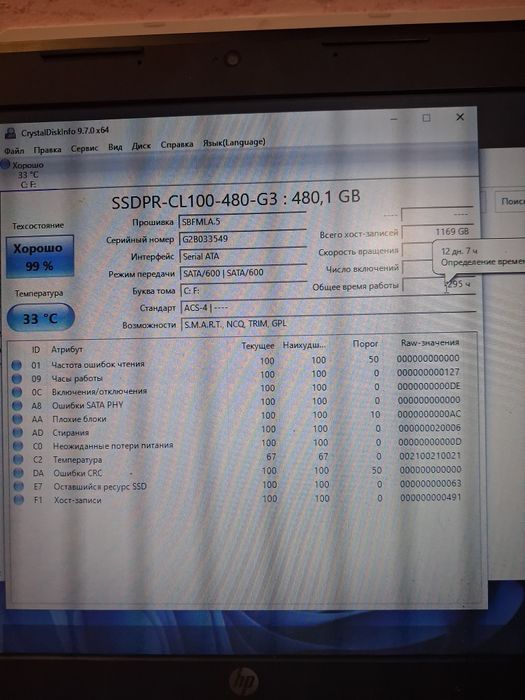The width and height of the screenshot is (525, 700).
Task: Click the status dot for attribute 09
Action: (x=17, y=379)
